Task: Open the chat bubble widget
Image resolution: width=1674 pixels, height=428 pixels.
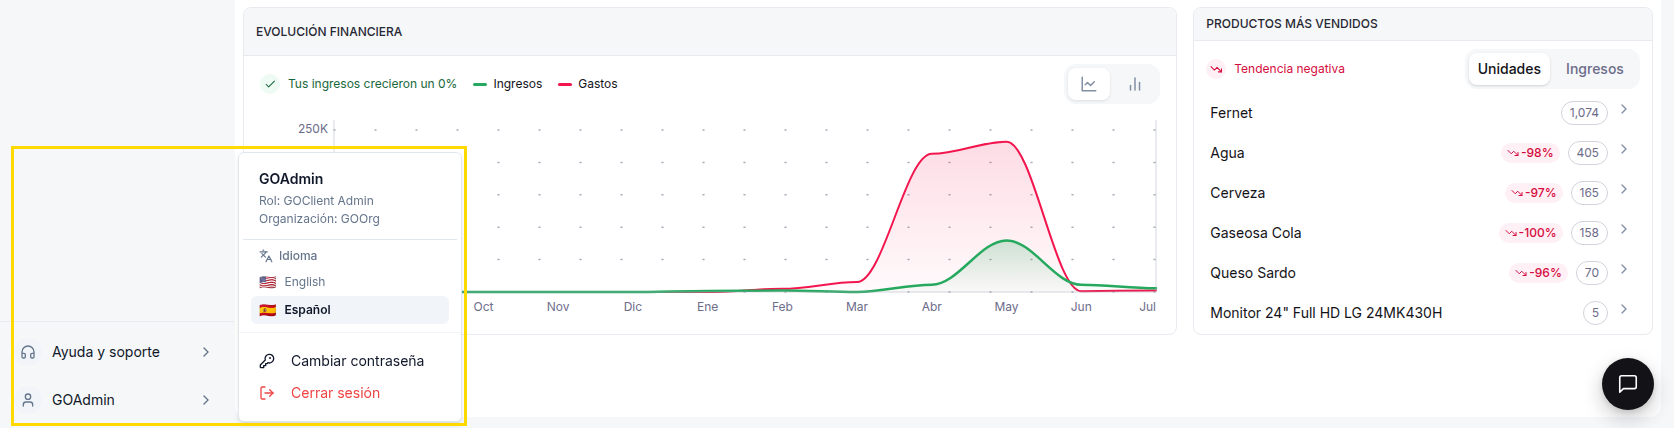Action: click(1627, 383)
